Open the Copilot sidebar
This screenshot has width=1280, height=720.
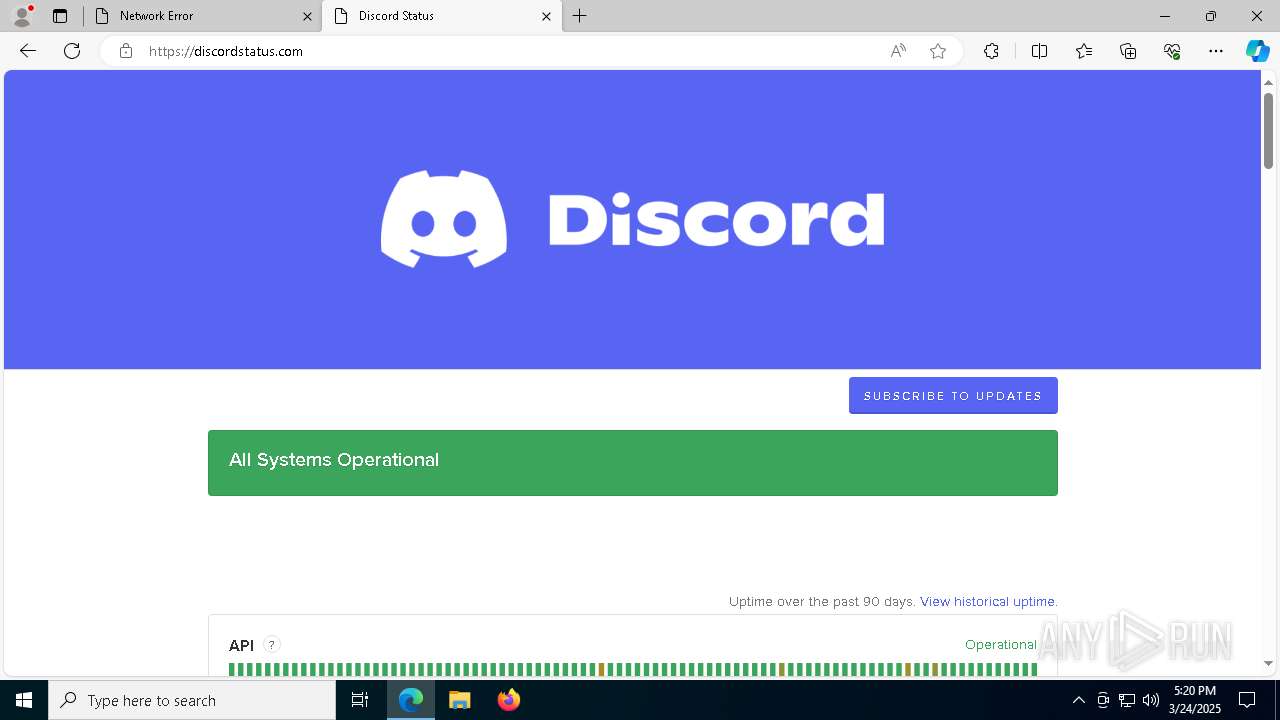[x=1257, y=51]
